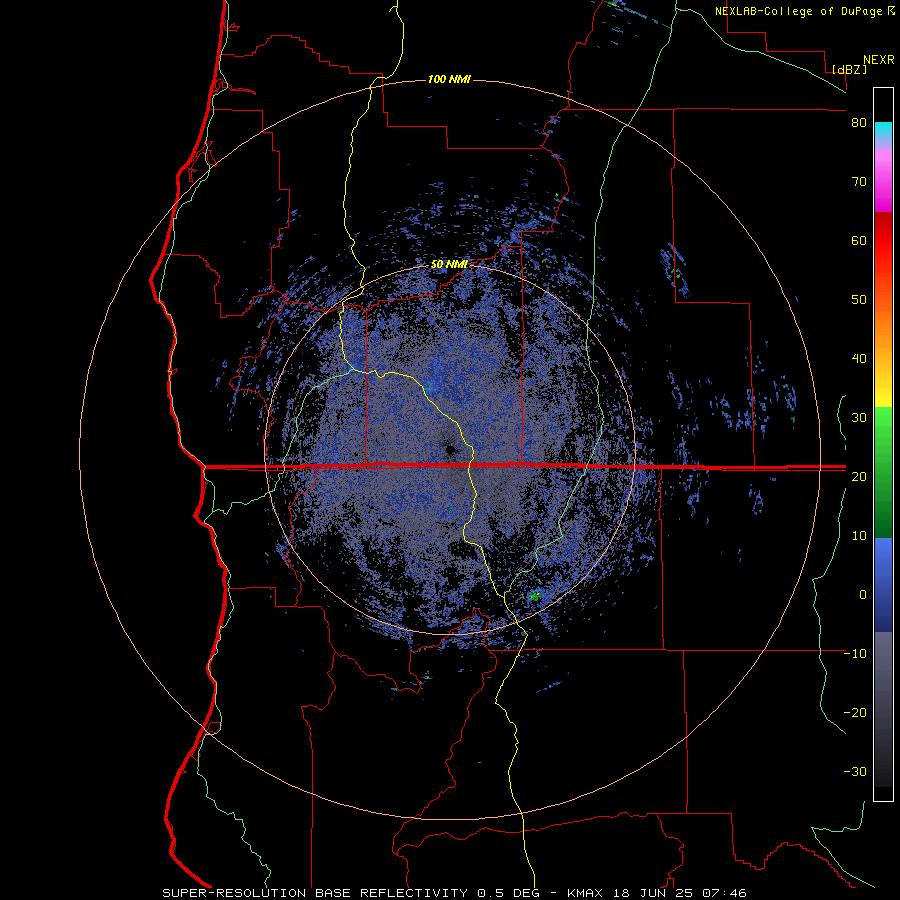The height and width of the screenshot is (900, 900).
Task: Click the 50 value on the dBZ scale
Action: tap(859, 300)
